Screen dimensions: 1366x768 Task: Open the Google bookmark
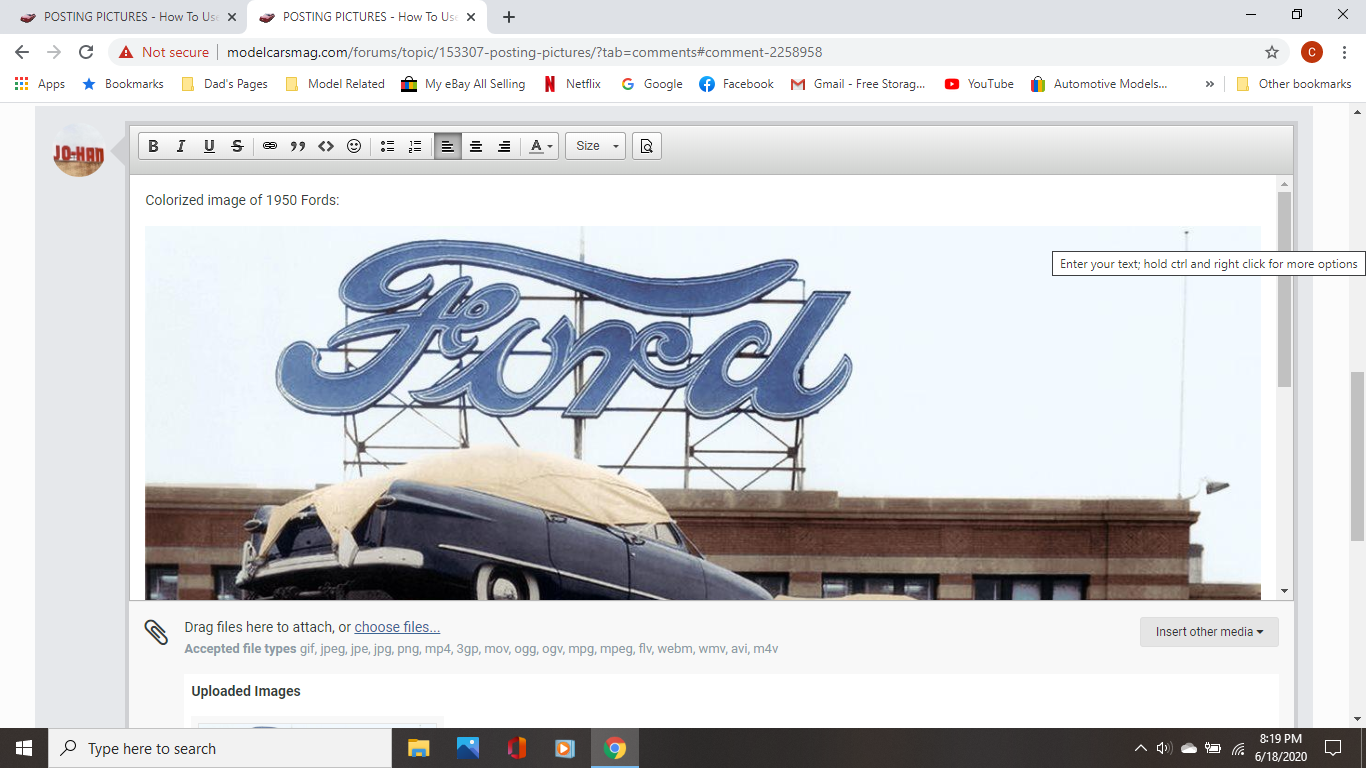coord(652,84)
